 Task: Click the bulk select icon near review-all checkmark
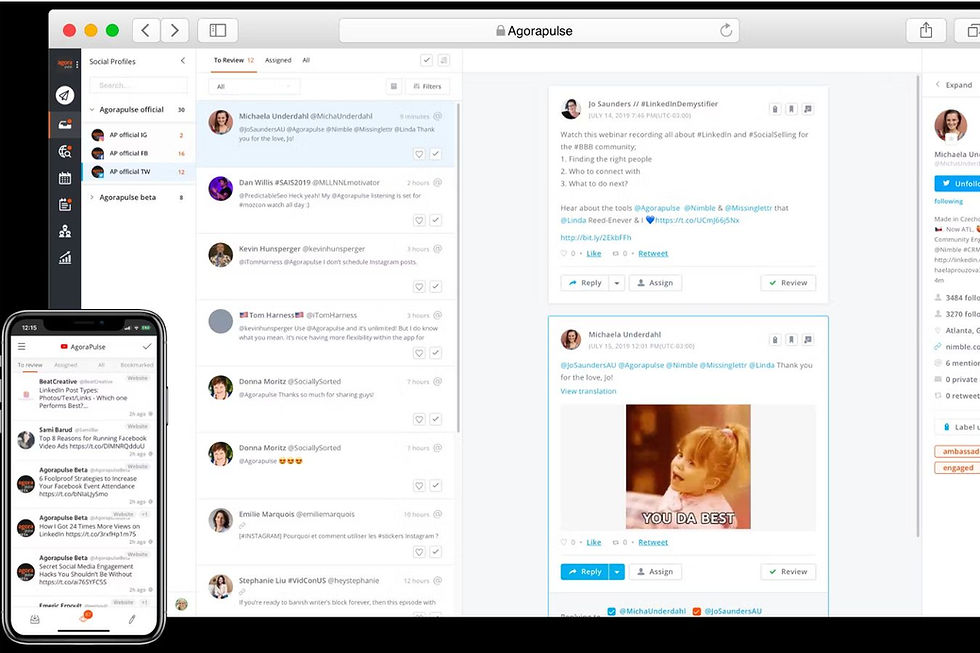tap(444, 60)
